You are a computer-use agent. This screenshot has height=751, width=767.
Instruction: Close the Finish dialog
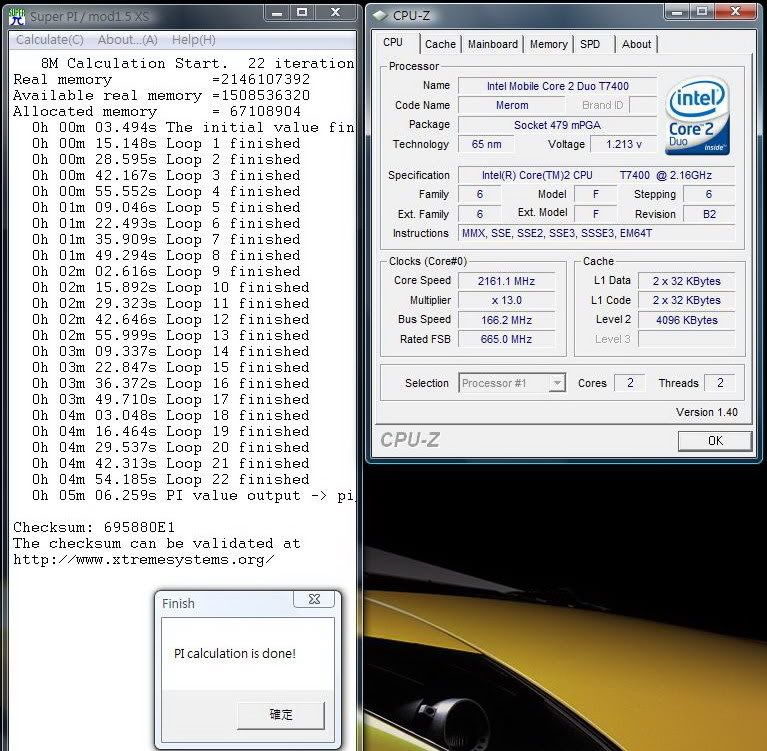tap(314, 600)
